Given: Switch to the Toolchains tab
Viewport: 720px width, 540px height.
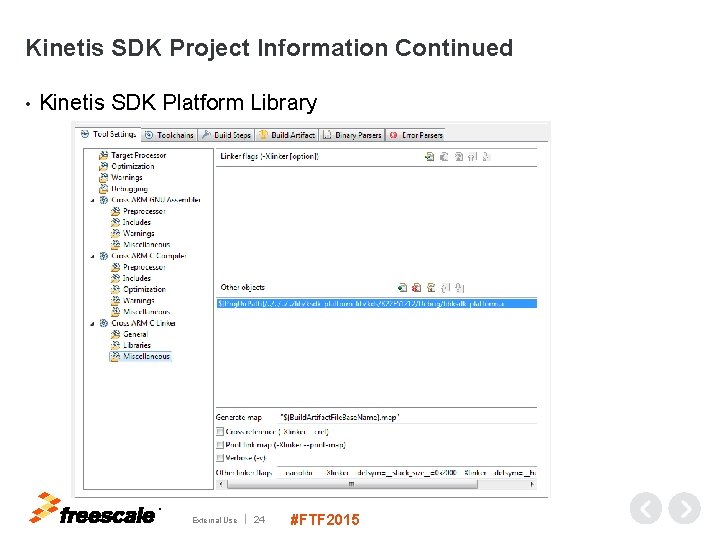Looking at the screenshot, I should [x=169, y=135].
